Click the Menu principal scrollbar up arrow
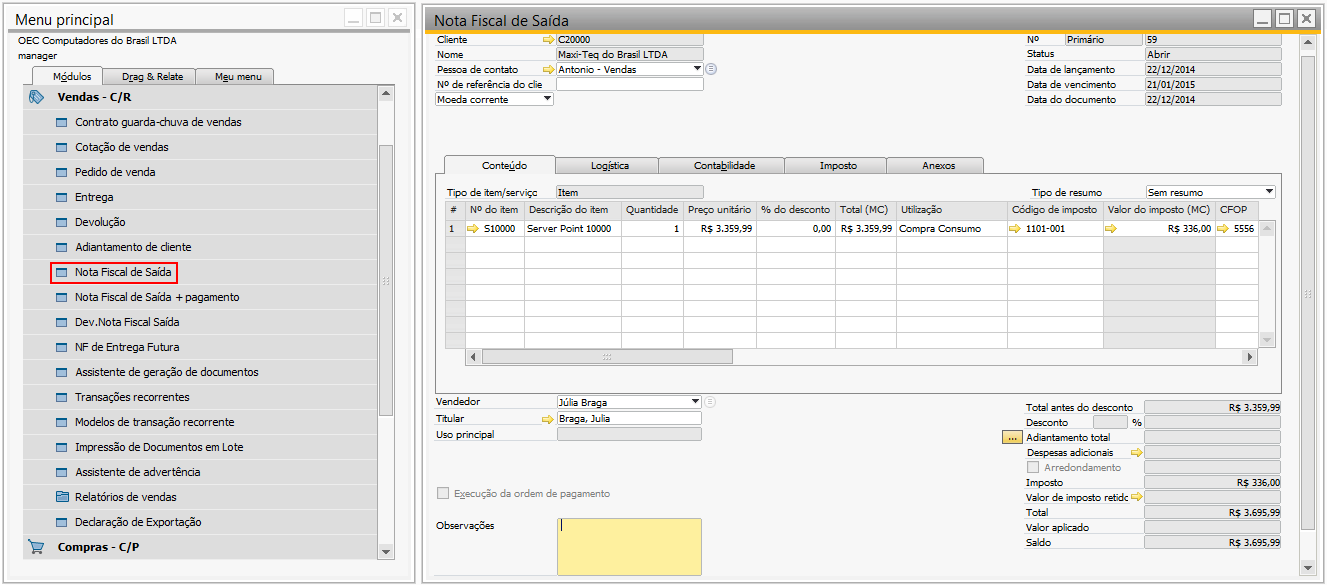The height and width of the screenshot is (585, 1327). pyautogui.click(x=386, y=93)
